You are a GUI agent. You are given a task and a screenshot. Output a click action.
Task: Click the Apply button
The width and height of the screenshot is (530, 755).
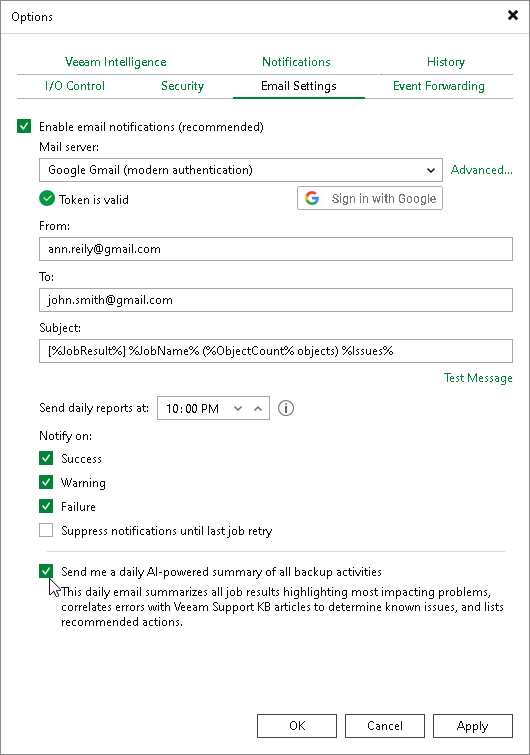(x=473, y=726)
